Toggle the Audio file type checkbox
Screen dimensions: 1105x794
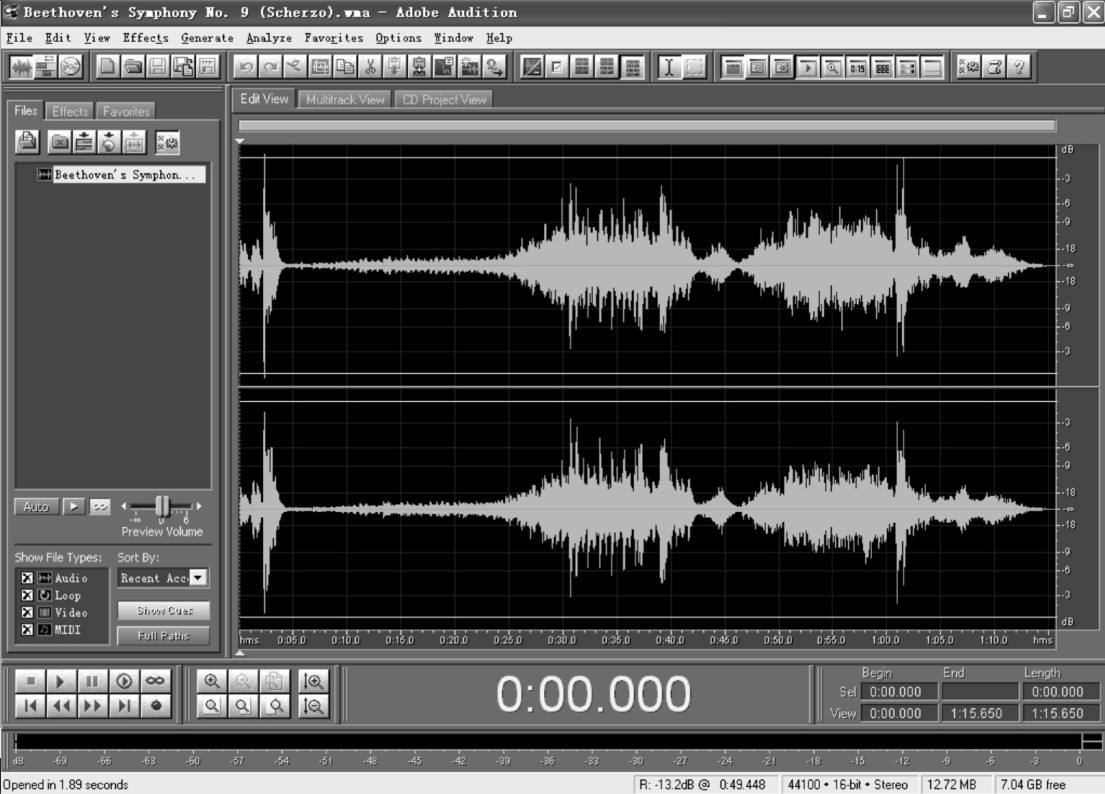click(x=27, y=578)
